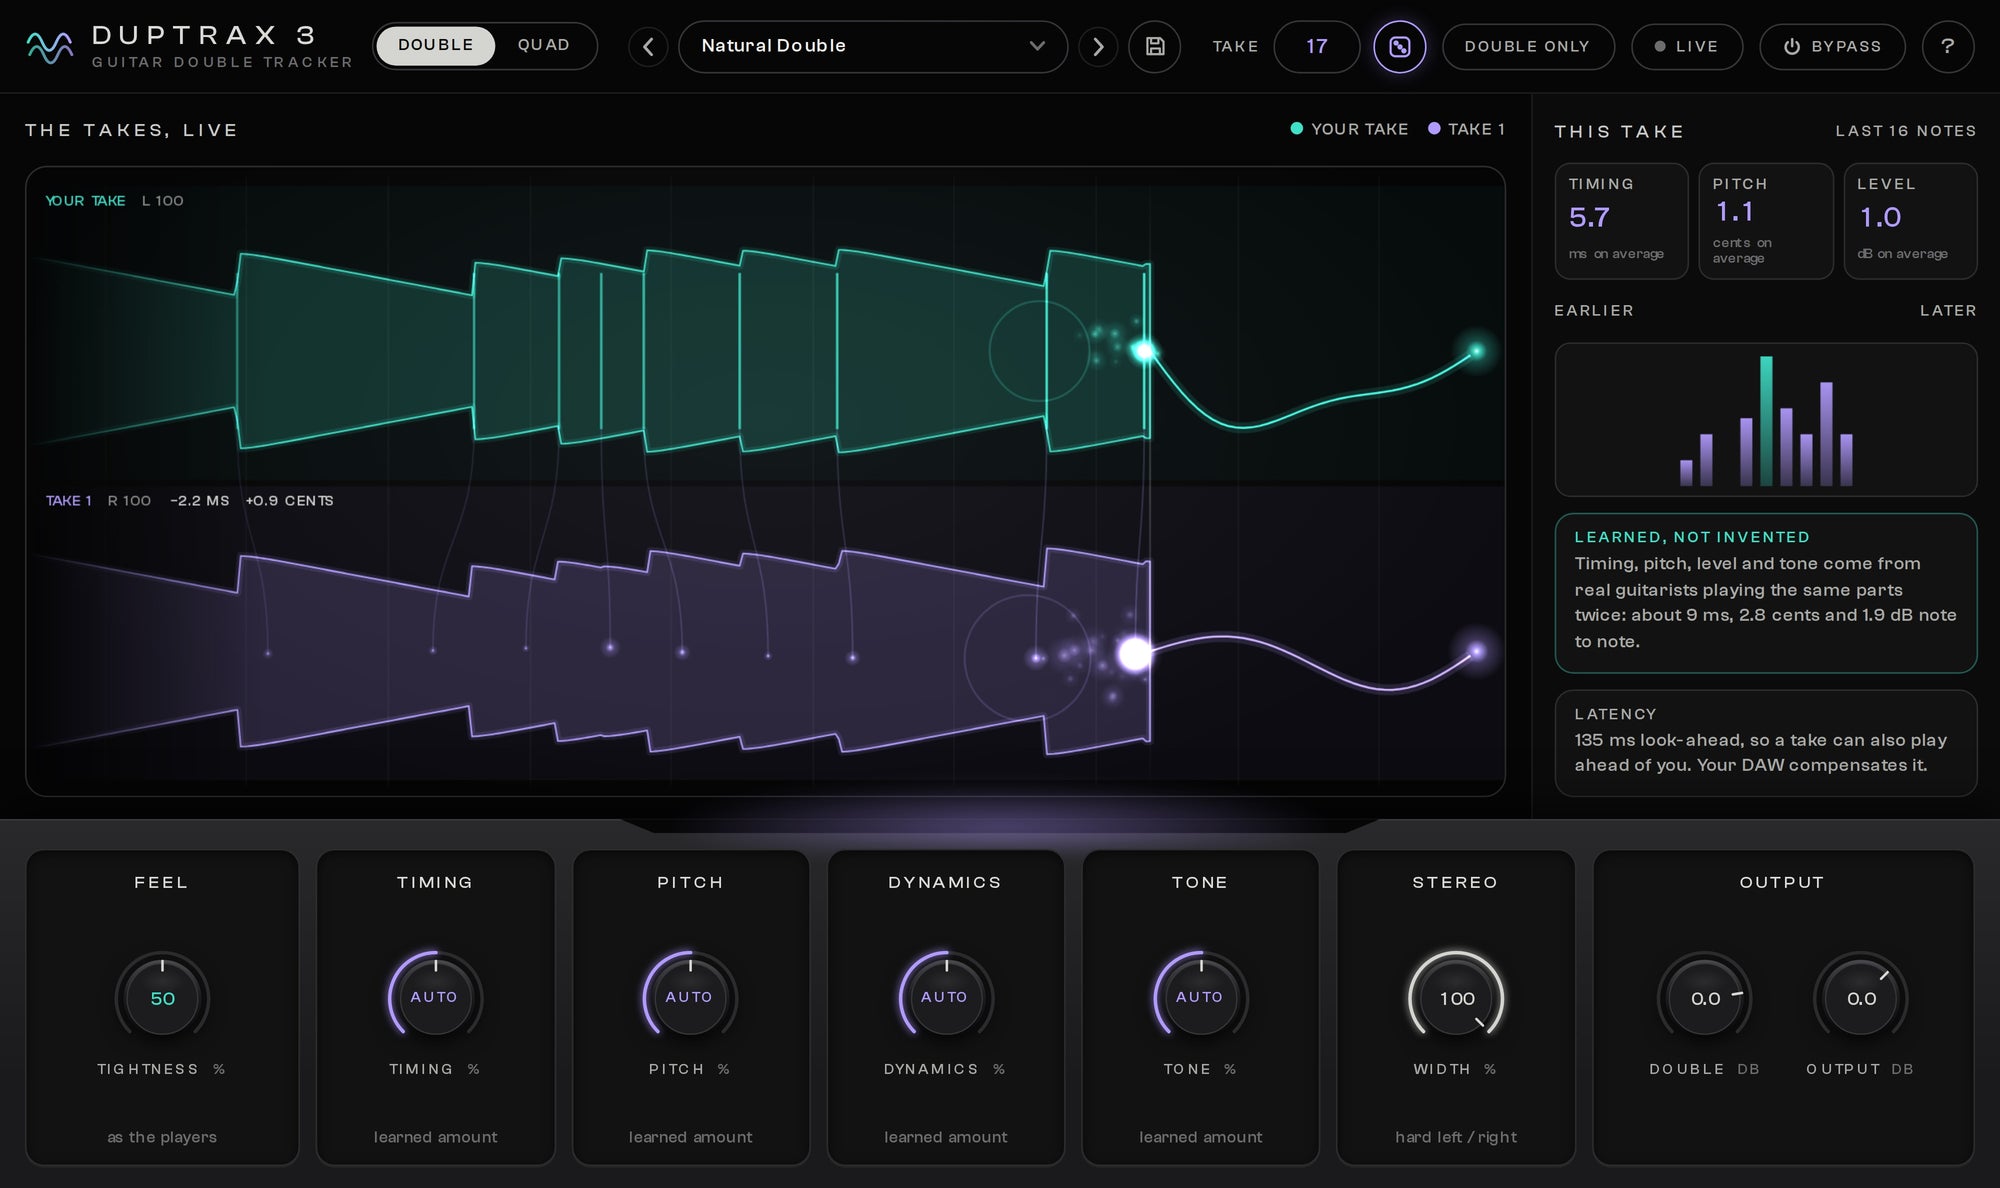Click the 'LATENCY' info heading
This screenshot has width=2000, height=1188.
coord(1615,714)
